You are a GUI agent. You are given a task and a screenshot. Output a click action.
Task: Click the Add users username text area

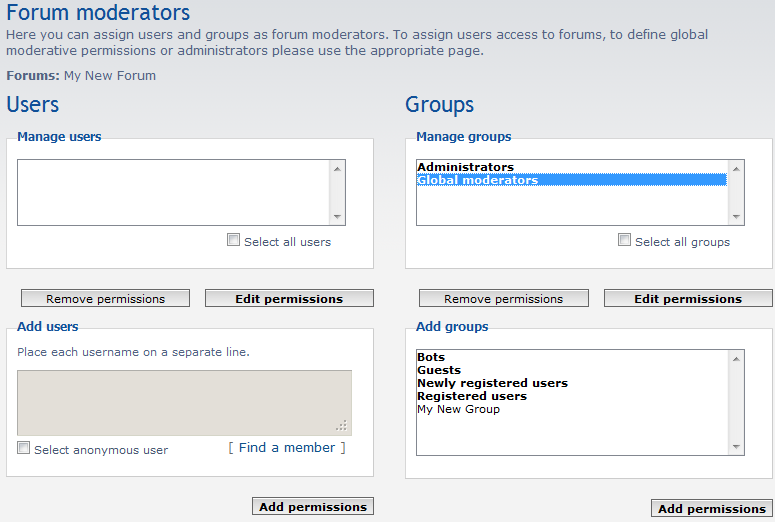[x=184, y=402]
